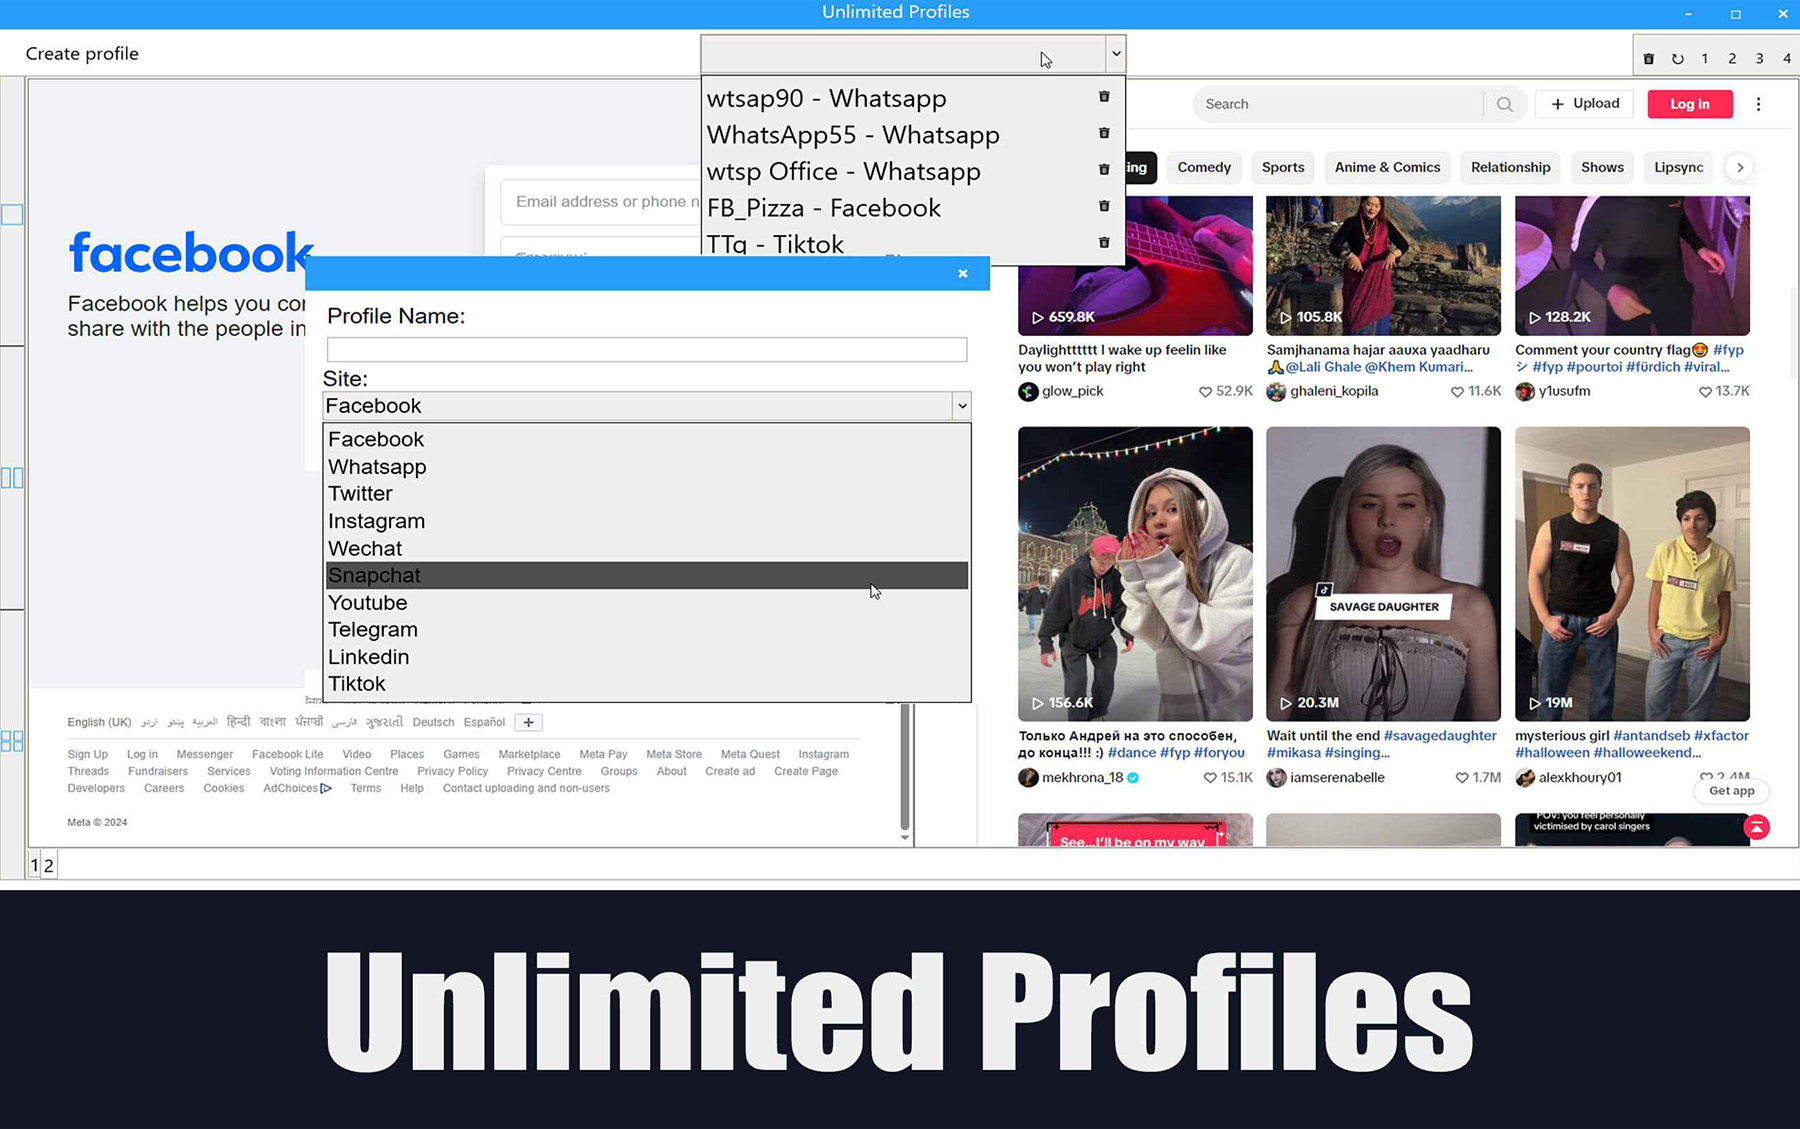Switch to view tab 3 in the toolbar
Viewport: 1800px width, 1129px height.
click(1759, 57)
